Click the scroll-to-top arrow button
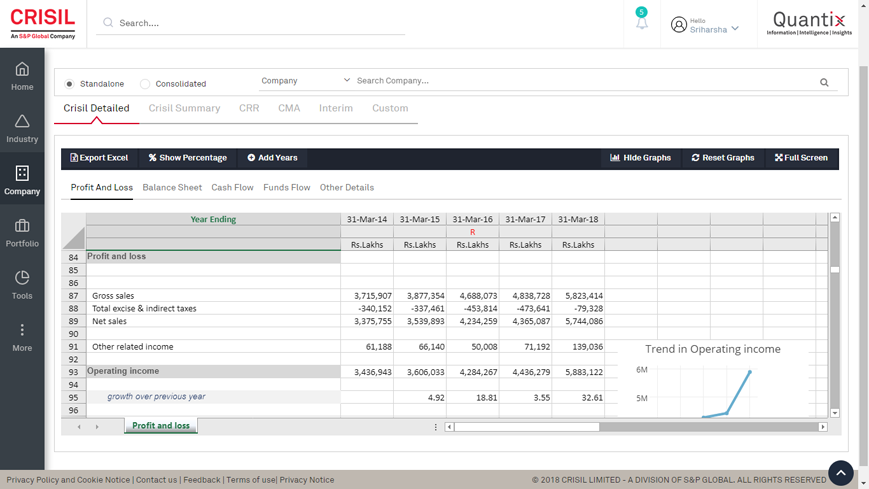 840,472
